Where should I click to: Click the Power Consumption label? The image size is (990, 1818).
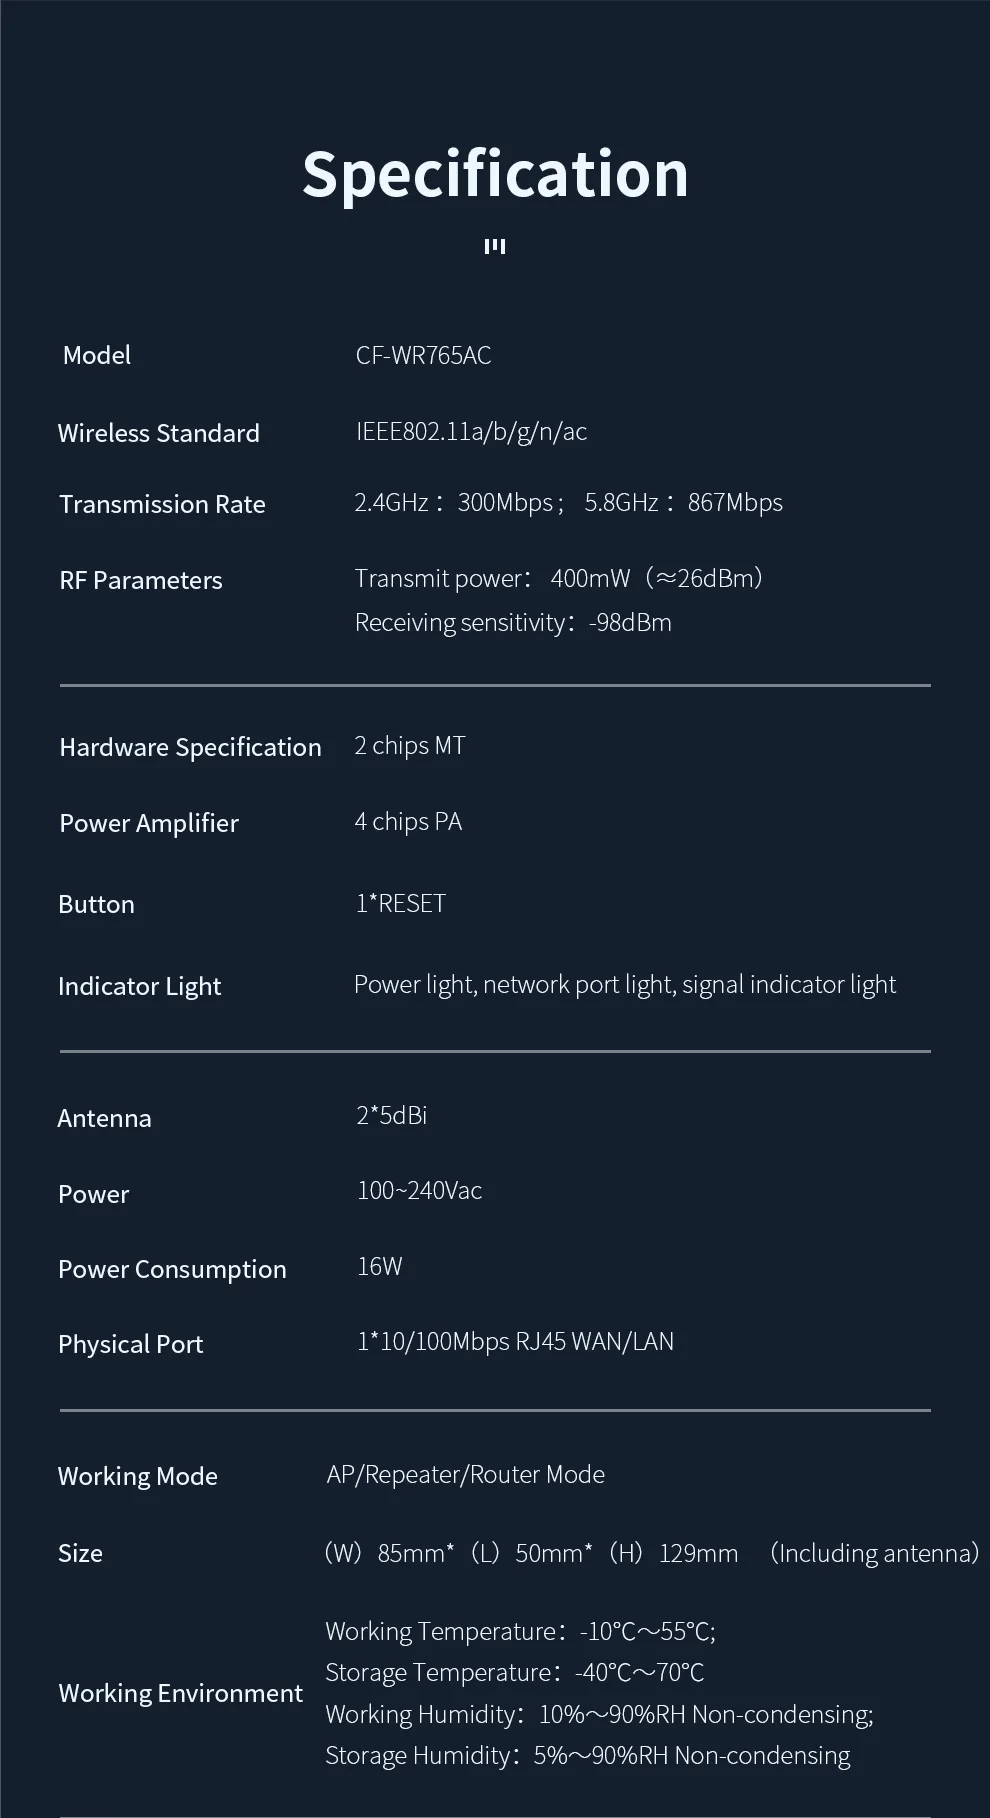click(172, 1269)
